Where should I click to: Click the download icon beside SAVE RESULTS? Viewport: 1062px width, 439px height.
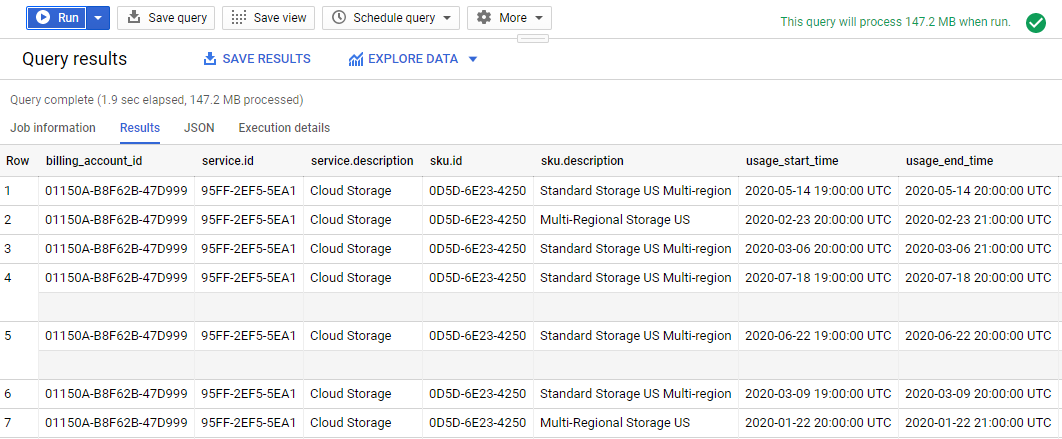[x=209, y=59]
